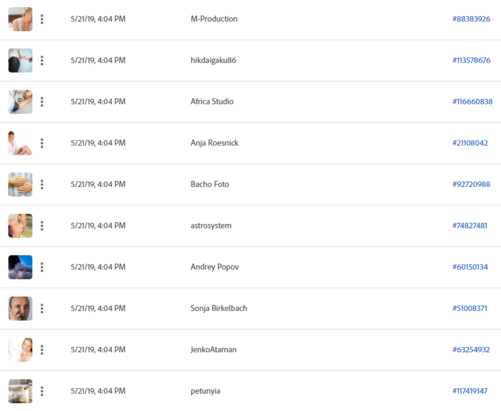Select the Sonja Birkelbach man portrait thumbnail
The image size is (501, 411).
[20, 308]
